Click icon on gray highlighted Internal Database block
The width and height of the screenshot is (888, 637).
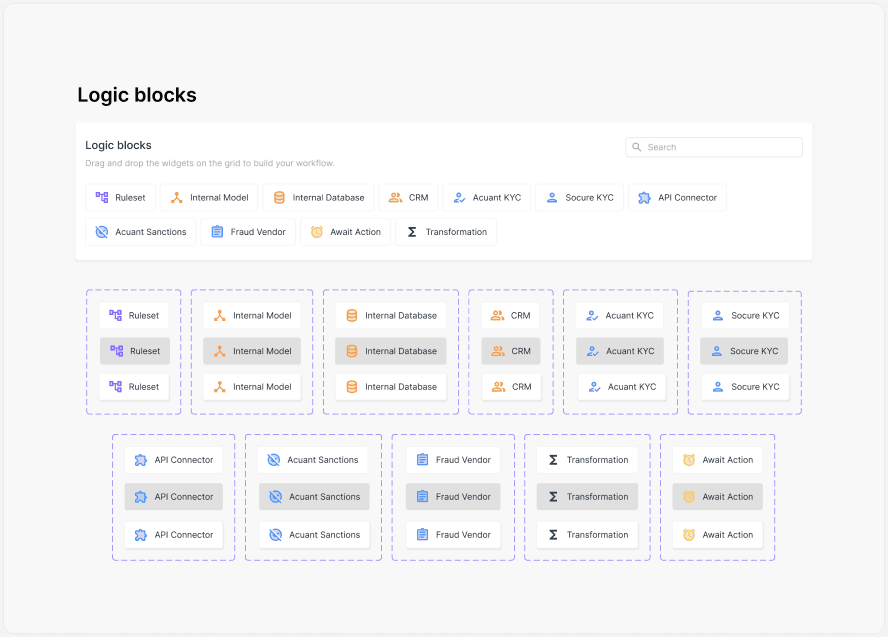[x=352, y=351]
